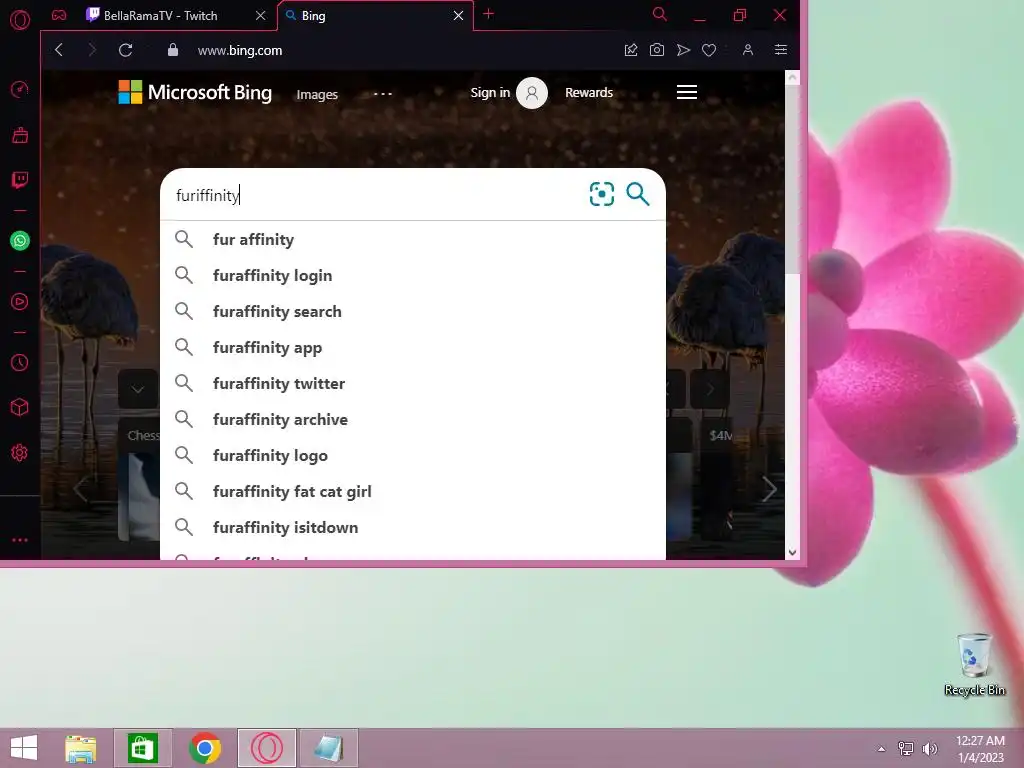Launch Google Chrome from taskbar
The width and height of the screenshot is (1024, 768).
tap(205, 748)
